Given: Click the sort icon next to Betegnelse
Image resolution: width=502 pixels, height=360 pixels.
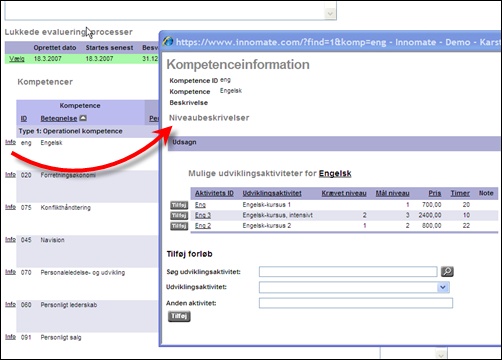Looking at the screenshot, I should point(83,118).
